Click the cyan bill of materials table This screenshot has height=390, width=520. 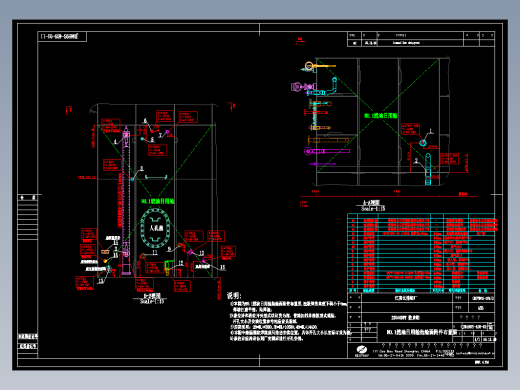point(421,253)
